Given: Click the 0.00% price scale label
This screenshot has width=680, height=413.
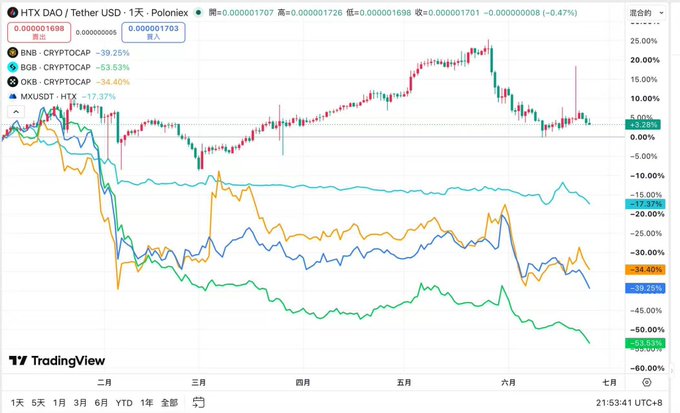Looking at the screenshot, I should pyautogui.click(x=643, y=137).
